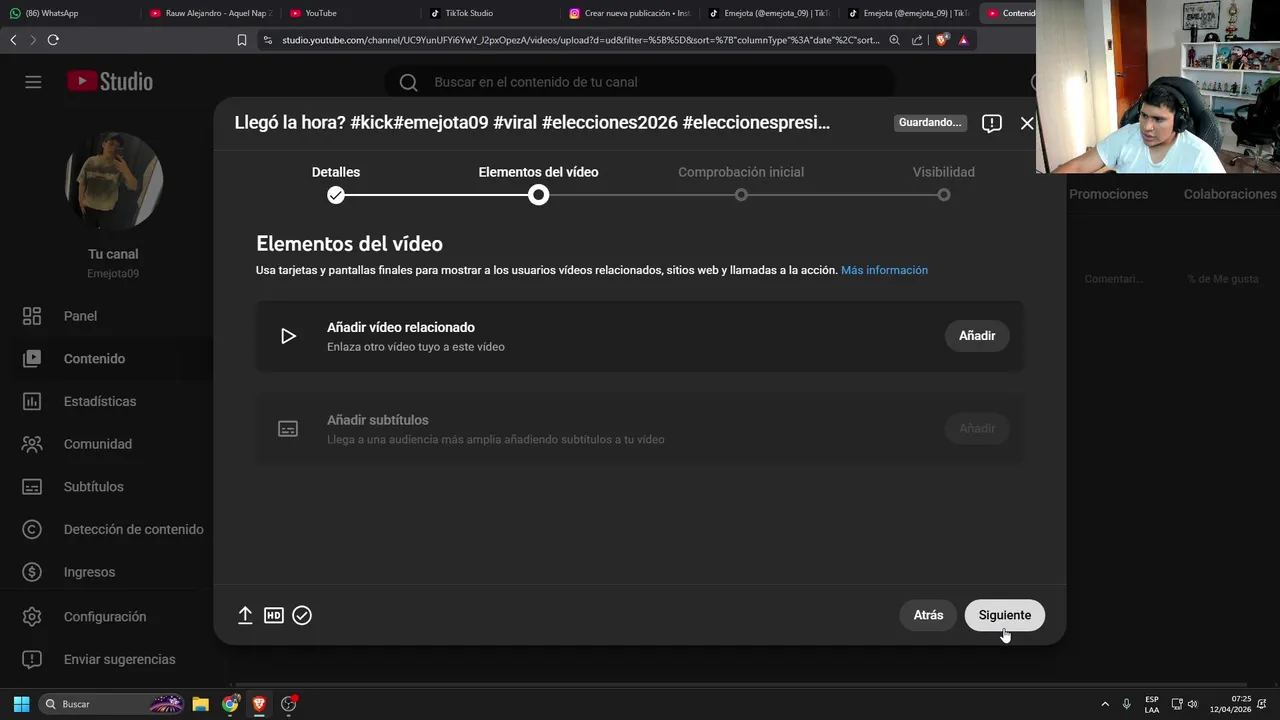The width and height of the screenshot is (1280, 720).
Task: Click the HD processing status icon
Action: tap(274, 615)
